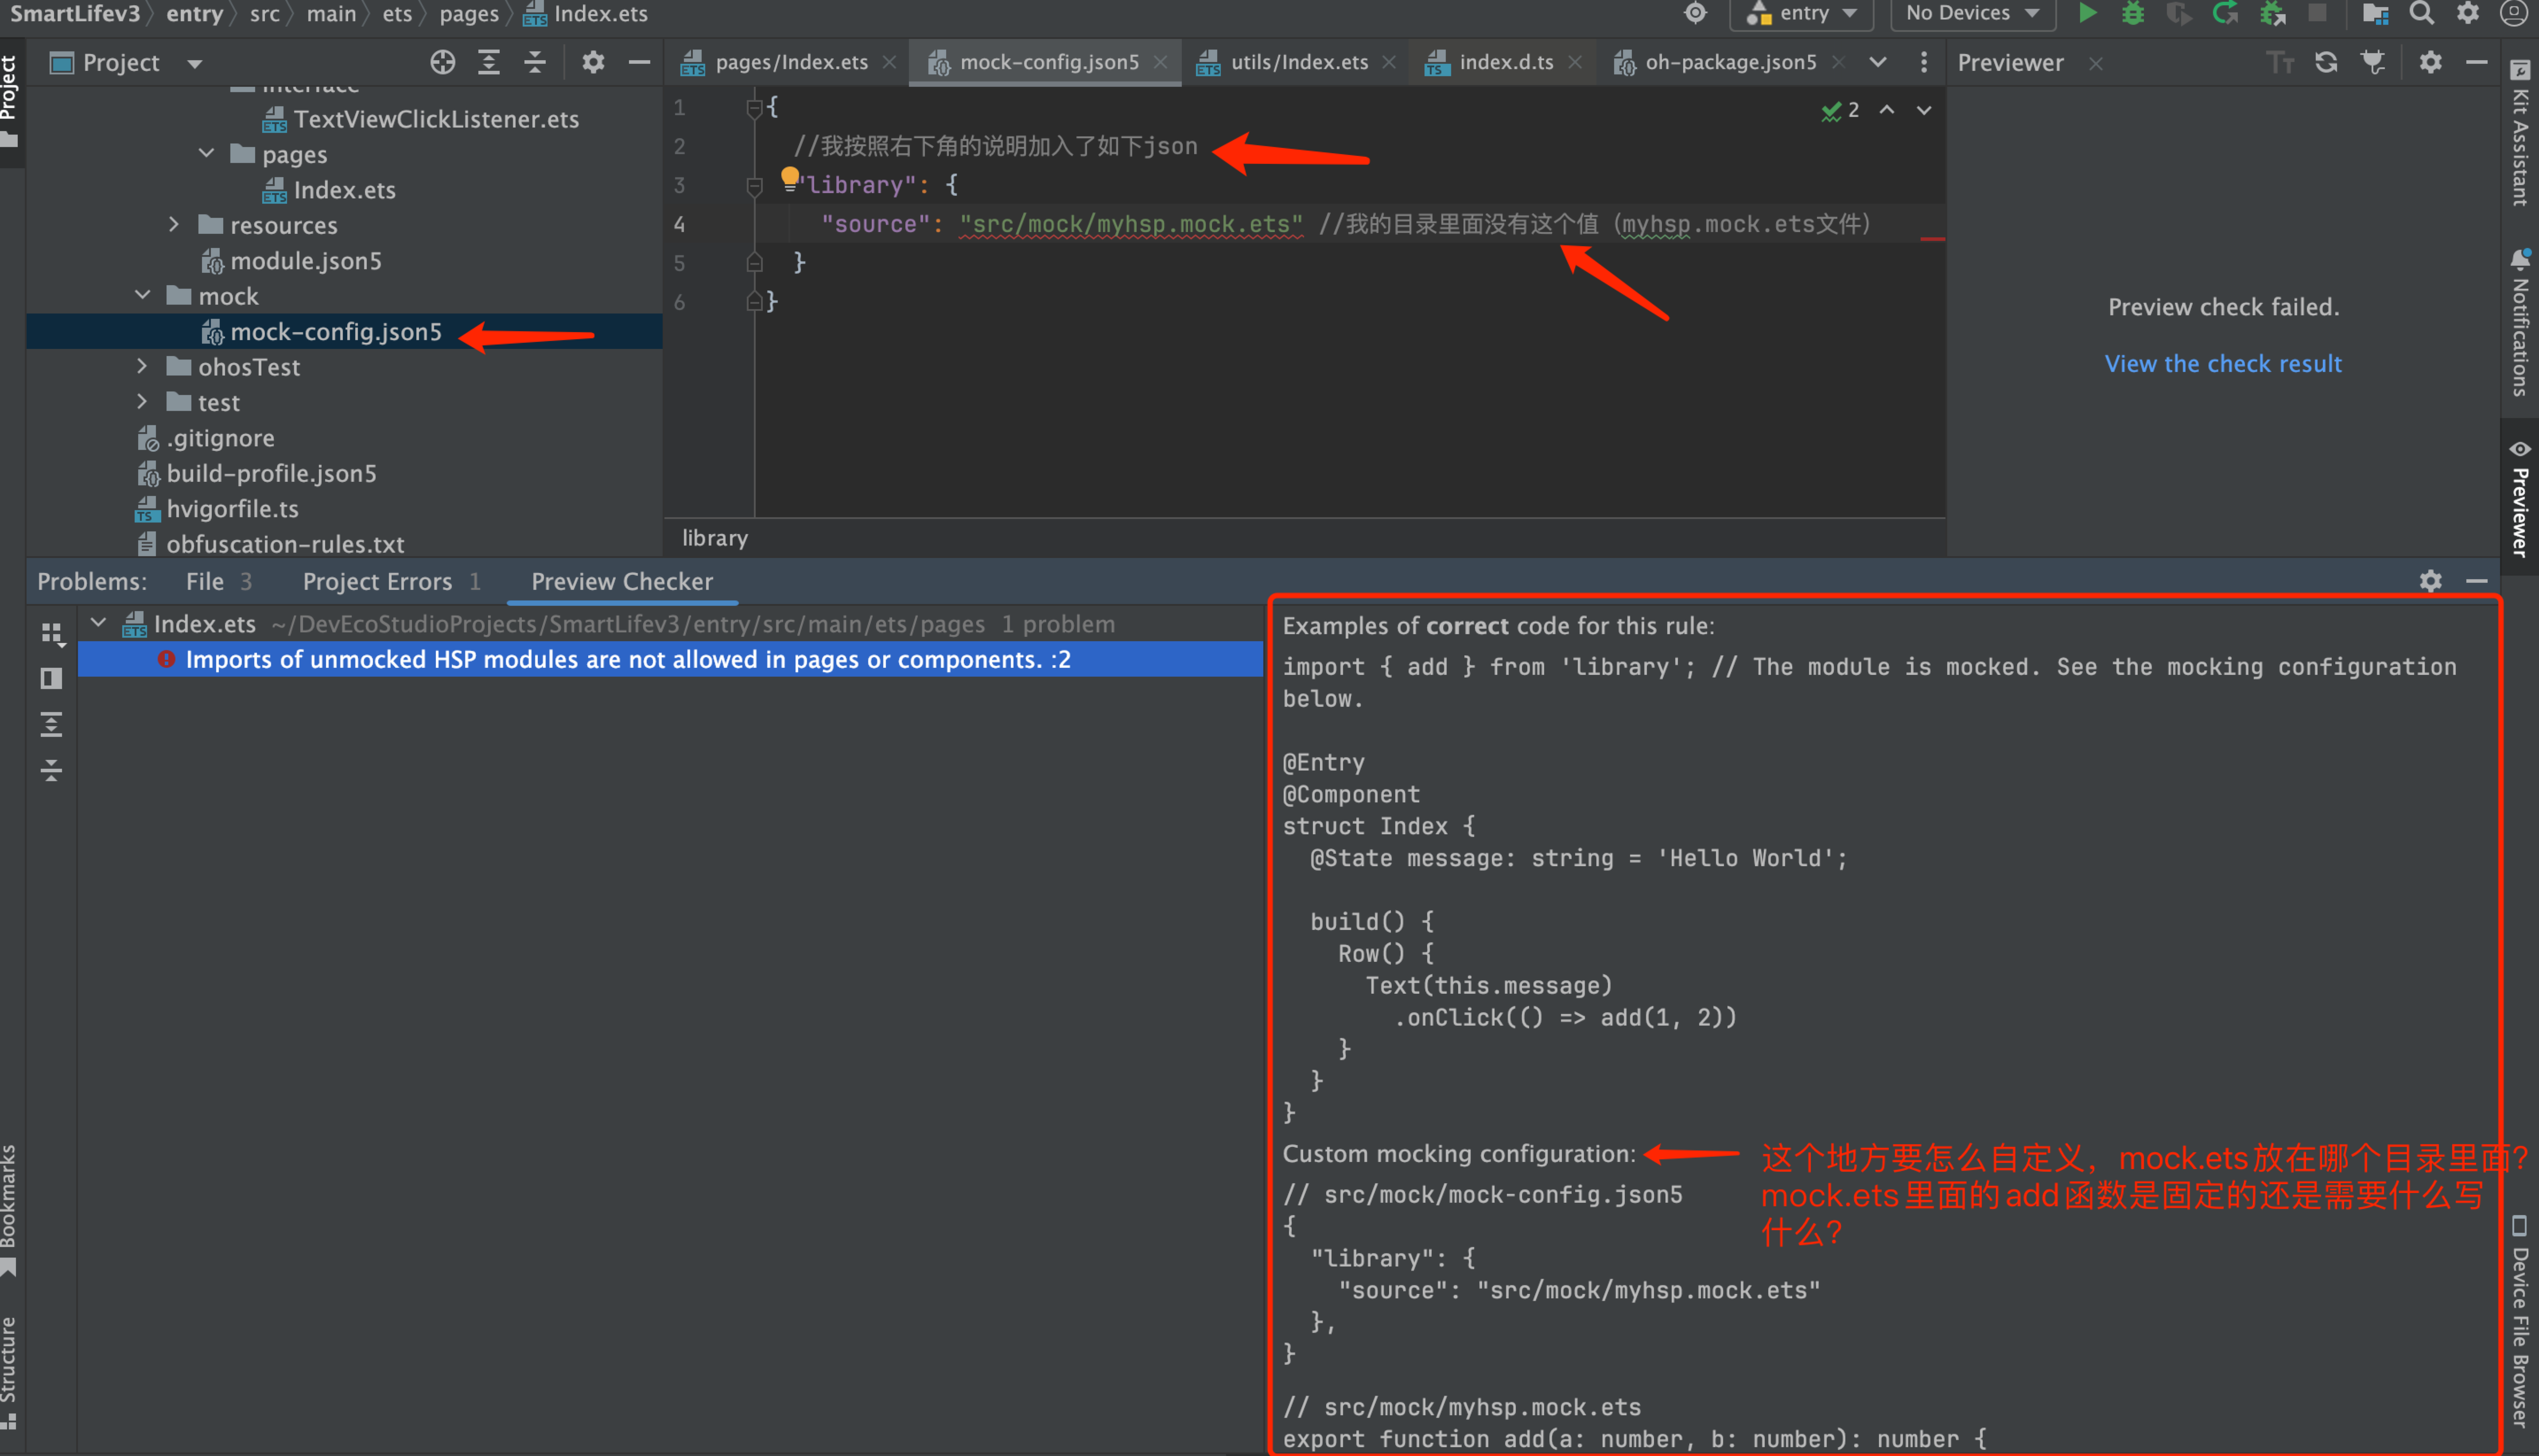Fold the library block on line 3
This screenshot has height=1456, width=2539.
coord(754,185)
